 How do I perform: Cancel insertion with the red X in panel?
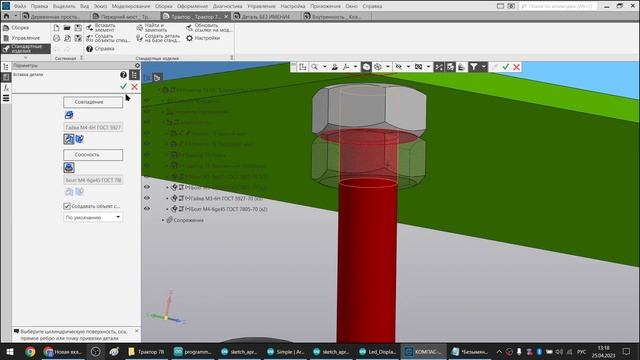coord(134,87)
